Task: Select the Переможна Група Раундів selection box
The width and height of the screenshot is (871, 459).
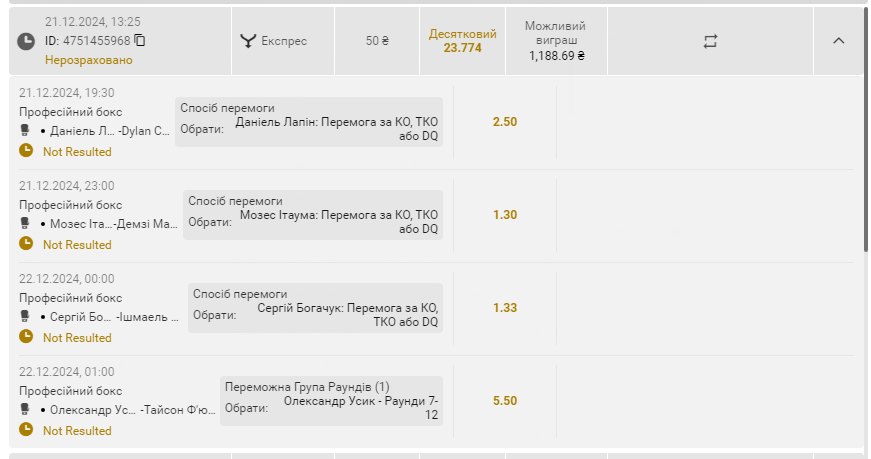Action: point(331,401)
